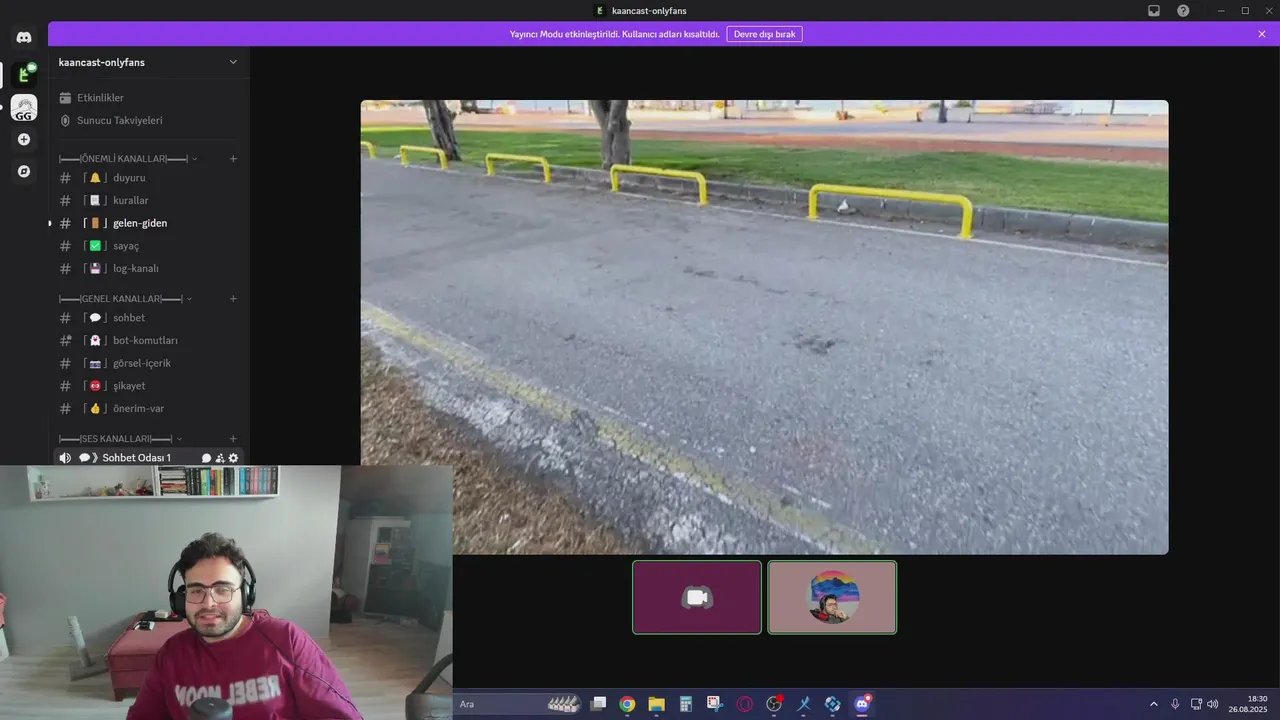The width and height of the screenshot is (1280, 720).
Task: Open the görsel-içerik channel
Action: (148, 363)
